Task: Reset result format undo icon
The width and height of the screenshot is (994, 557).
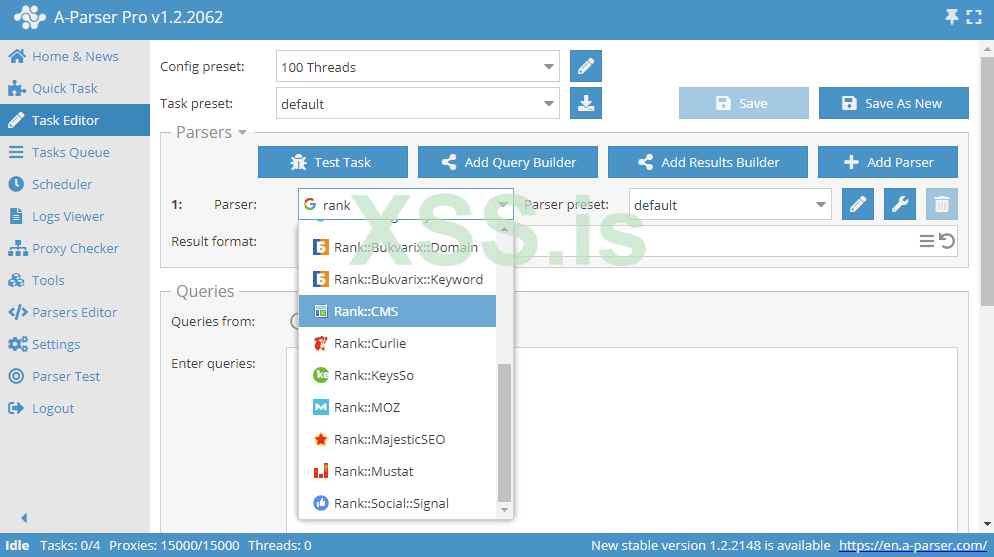Action: point(946,241)
